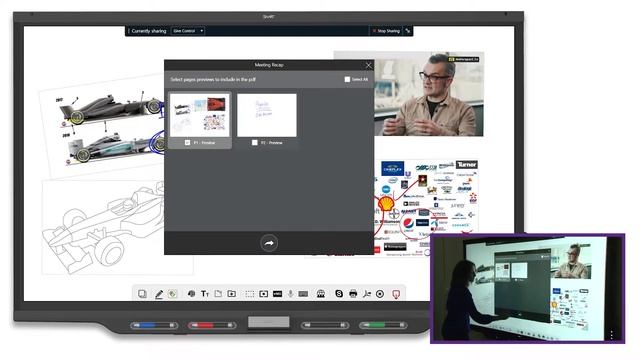The height and width of the screenshot is (360, 640).
Task: Select the pen tool in bottom toolbar
Action: [159, 294]
